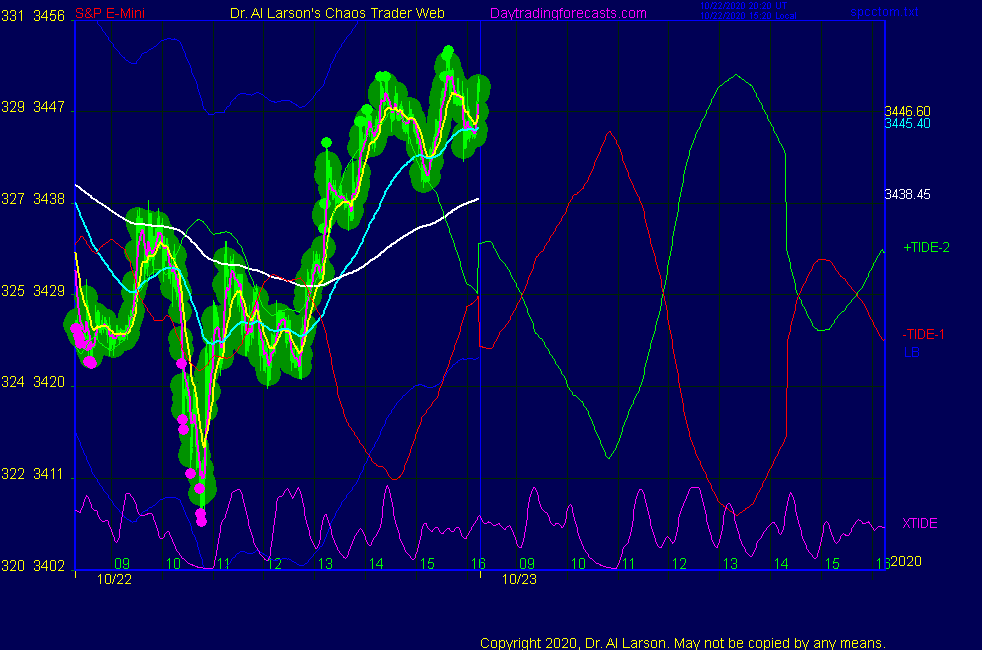Click the 14 hour label of 10/23
The height and width of the screenshot is (650, 982).
(x=781, y=564)
